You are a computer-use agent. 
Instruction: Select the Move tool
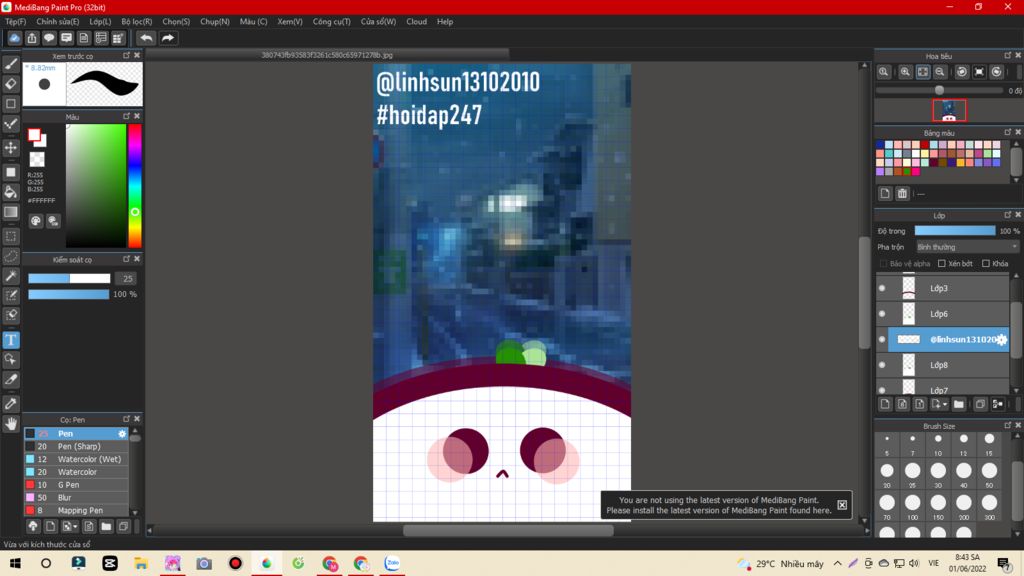[11, 148]
